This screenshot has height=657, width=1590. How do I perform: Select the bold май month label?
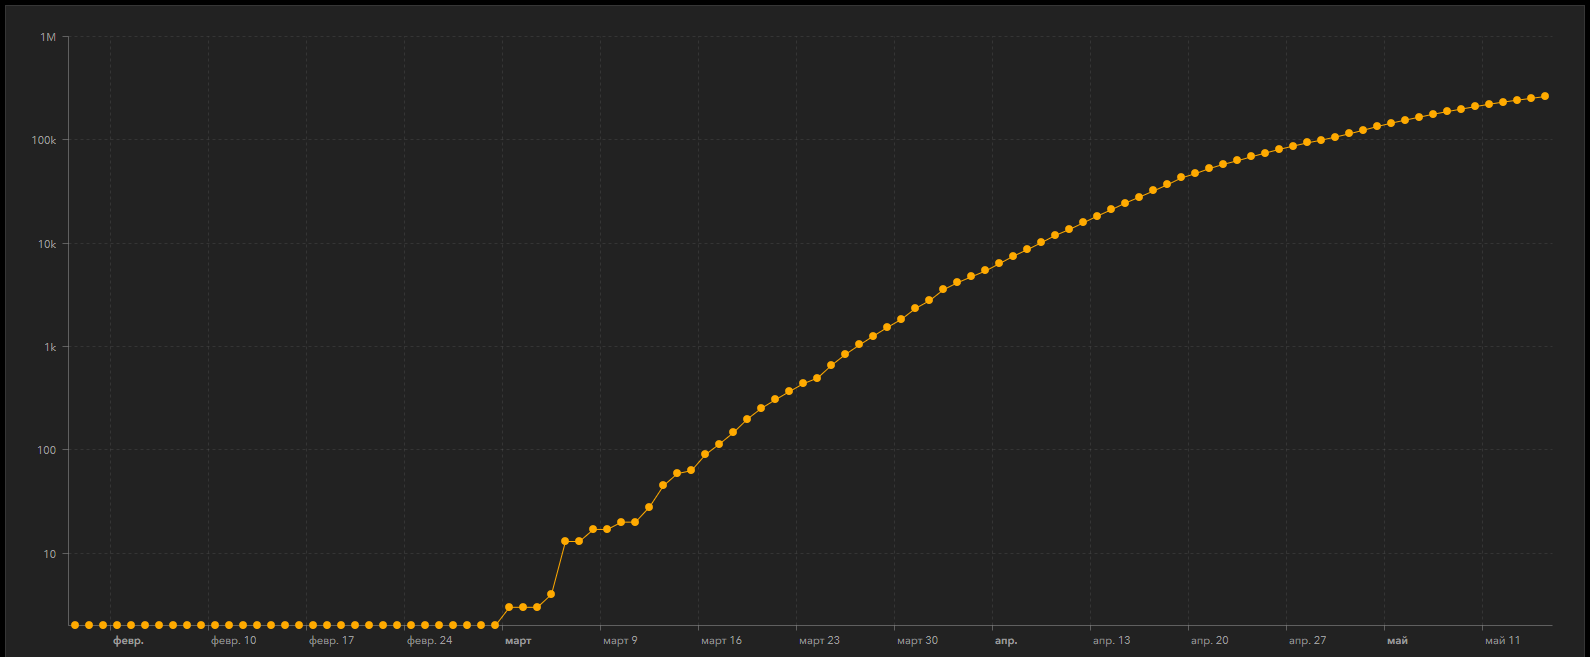(1397, 640)
